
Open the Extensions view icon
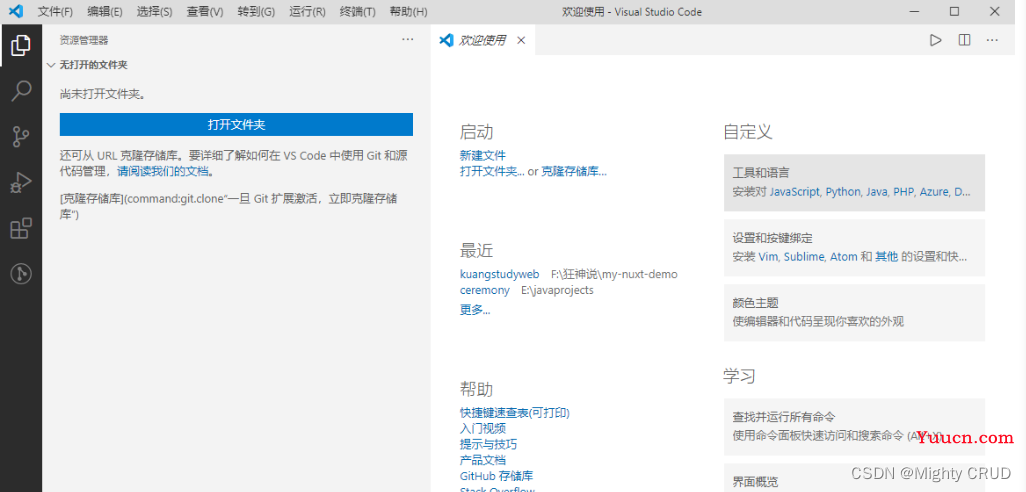coord(21,228)
